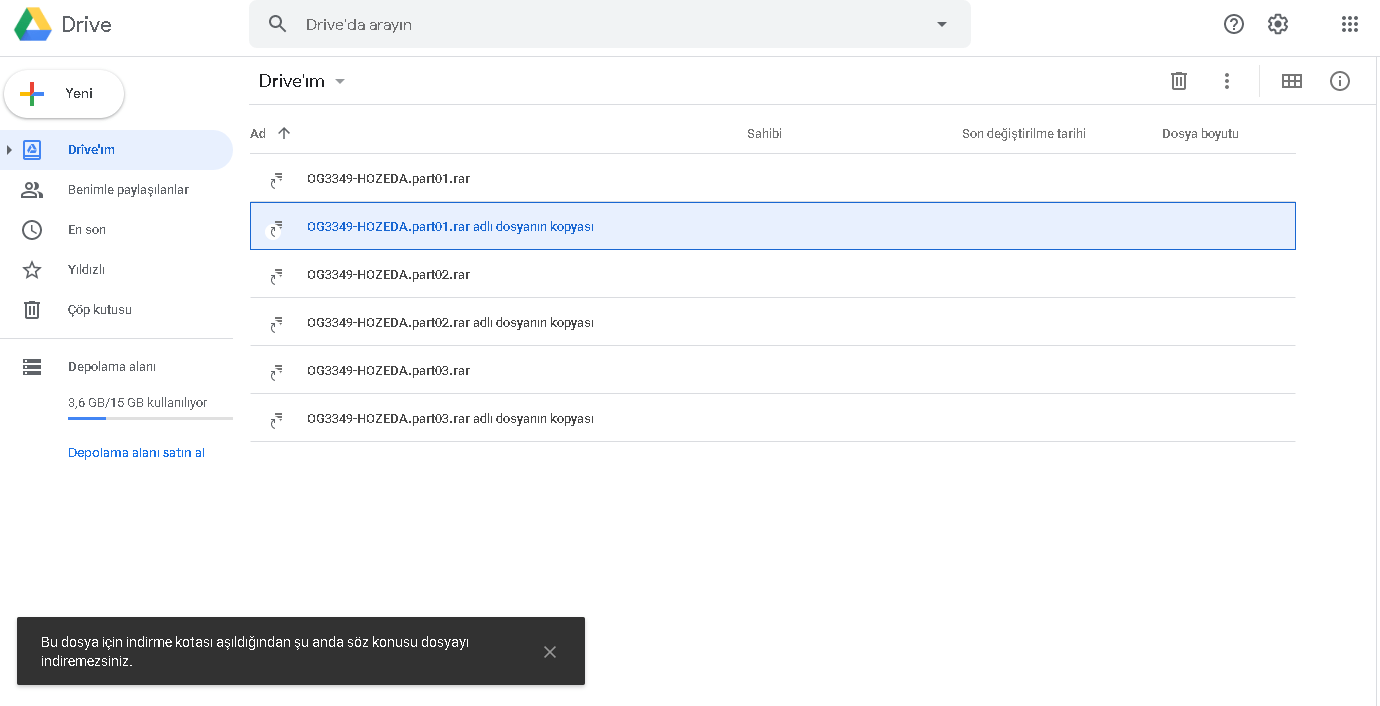Click the clock recent icon

click(x=32, y=230)
